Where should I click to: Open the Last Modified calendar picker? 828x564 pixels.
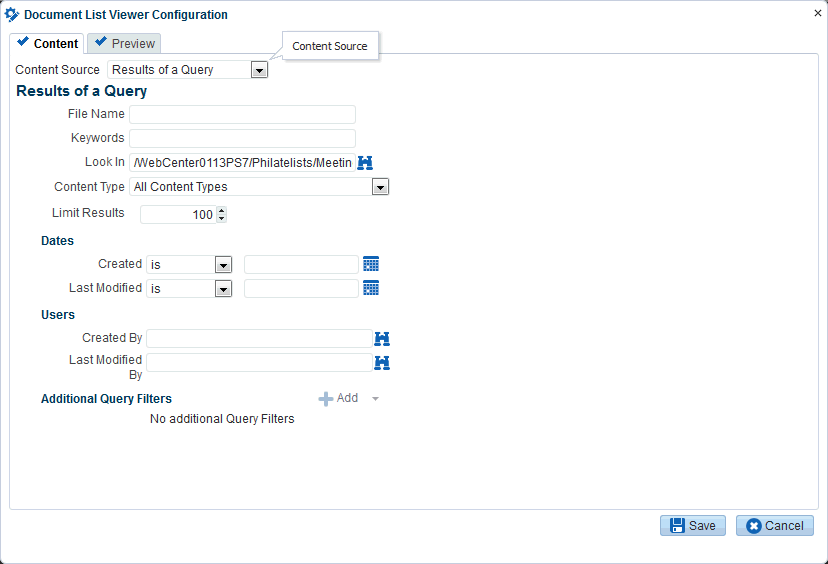[x=371, y=288]
